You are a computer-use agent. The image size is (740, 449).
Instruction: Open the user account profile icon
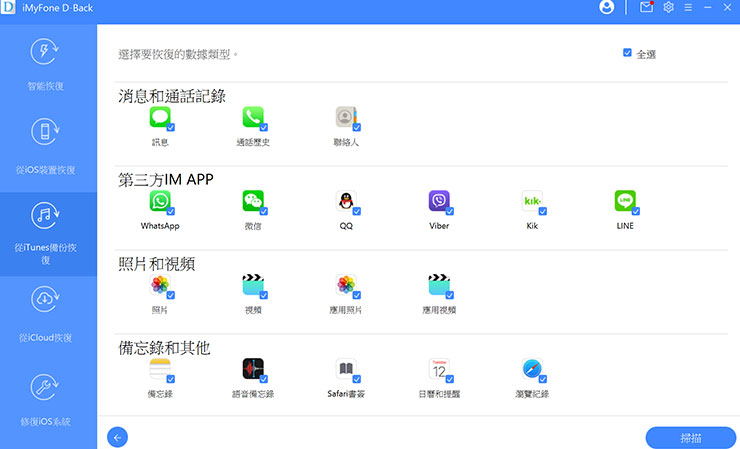[606, 7]
